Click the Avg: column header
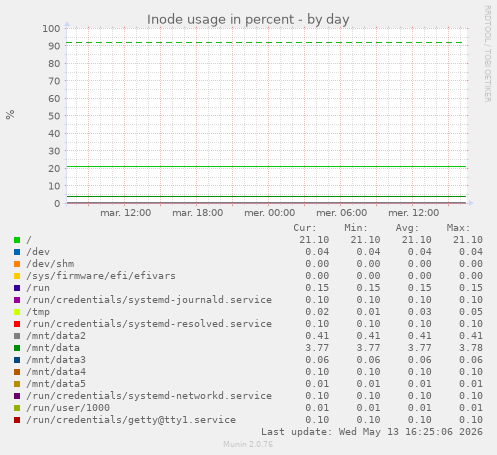This screenshot has width=497, height=455. pos(407,228)
